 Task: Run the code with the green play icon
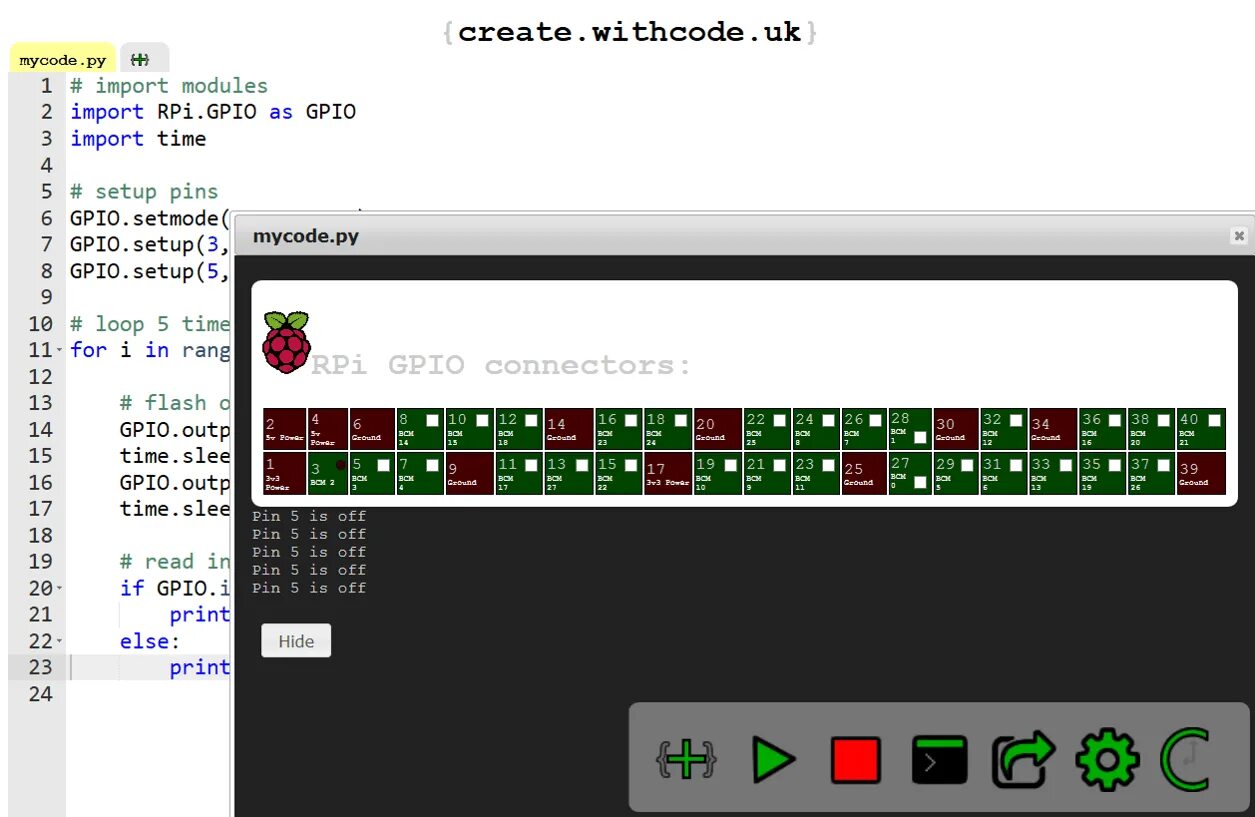pos(775,759)
